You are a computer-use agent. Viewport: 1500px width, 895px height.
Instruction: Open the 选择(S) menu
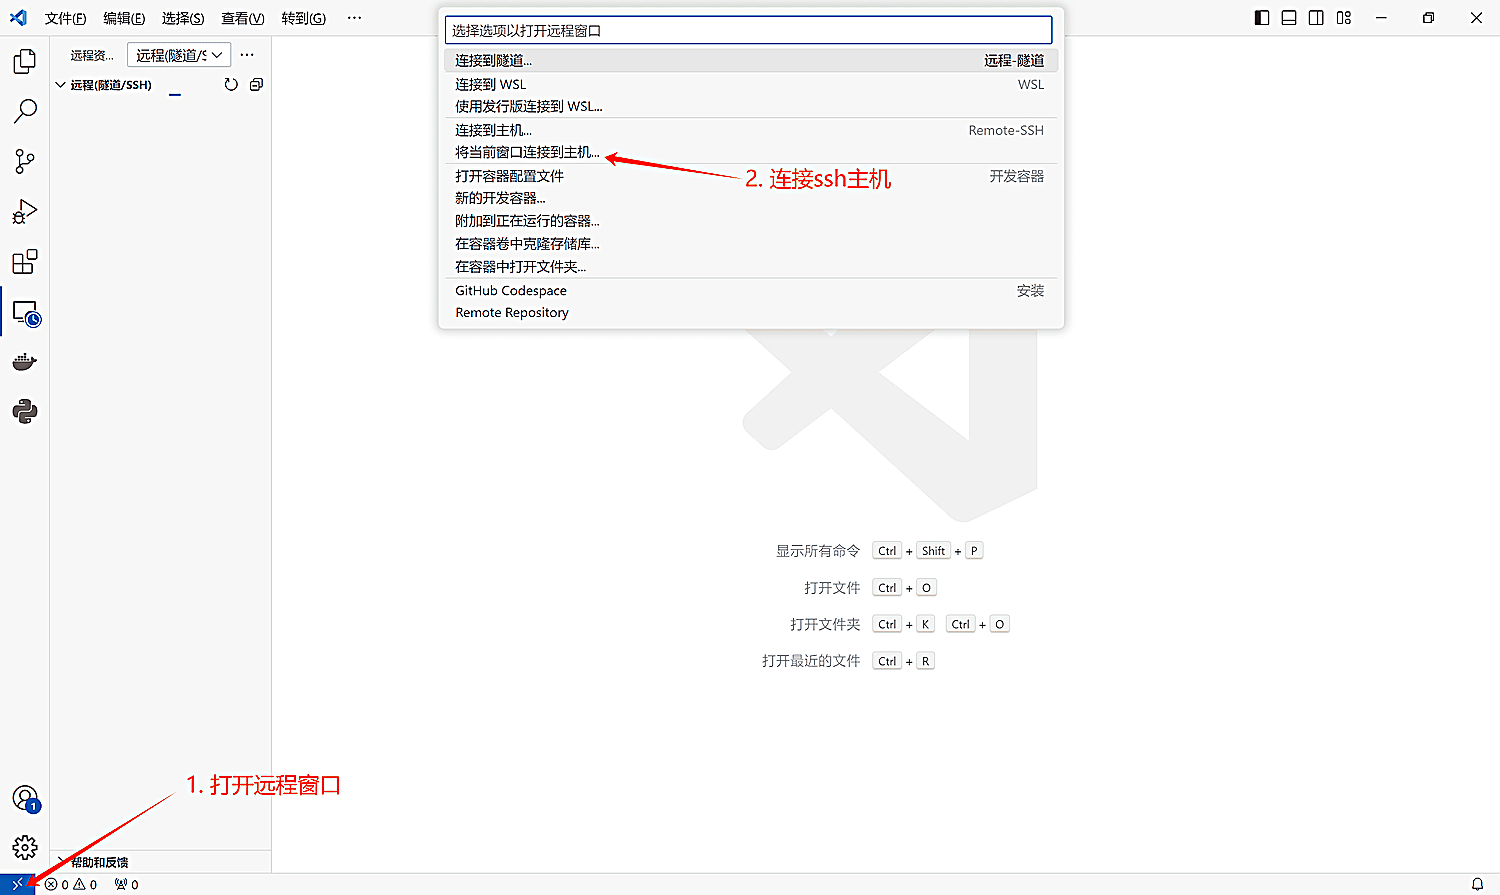(x=183, y=18)
